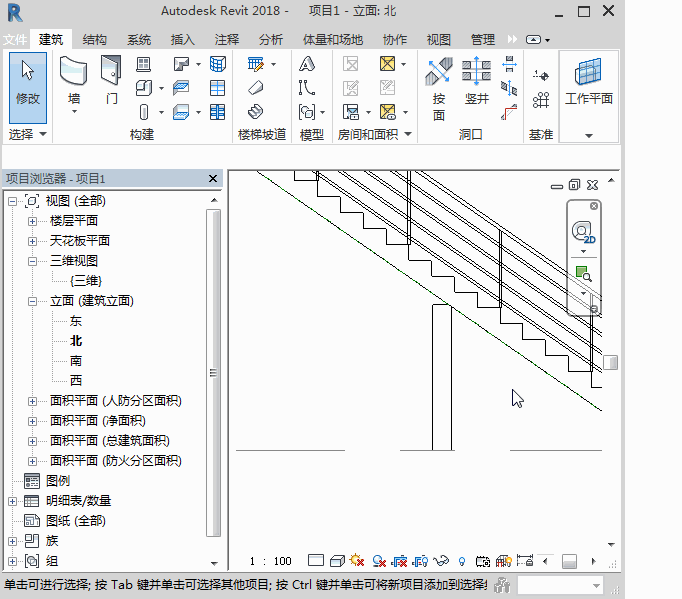
Task: Close the 项目浏览器 panel
Action: (212, 178)
